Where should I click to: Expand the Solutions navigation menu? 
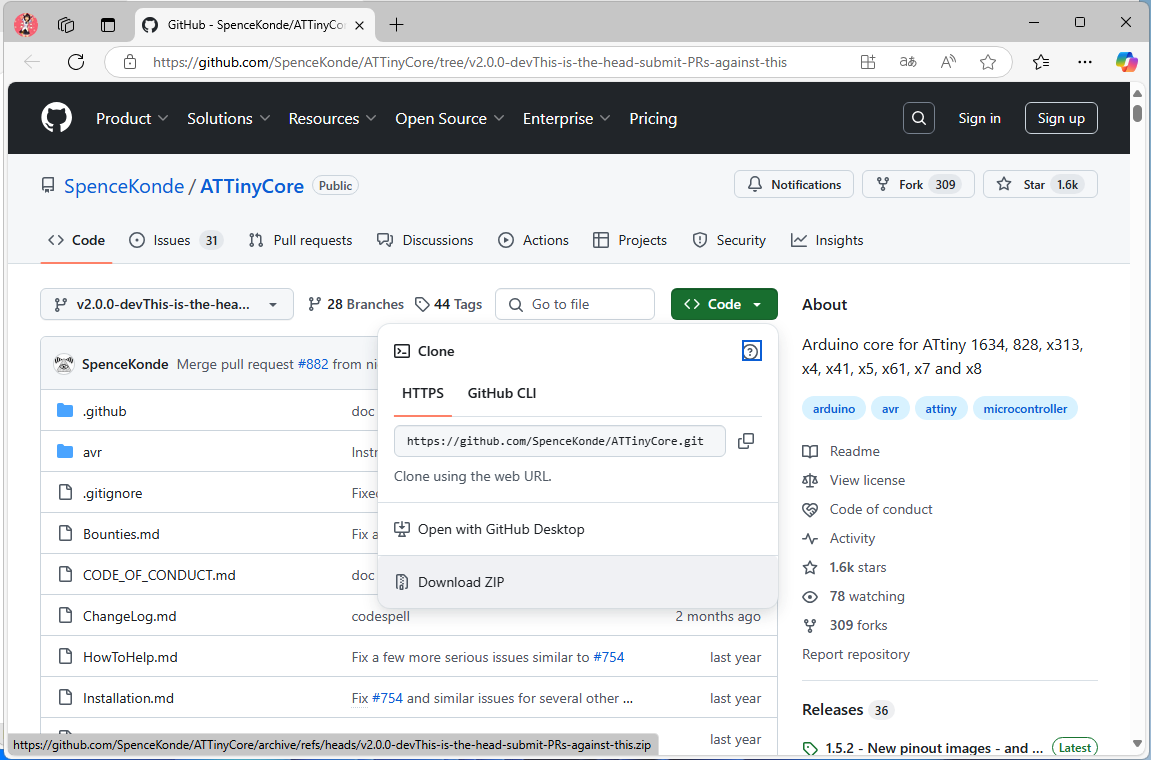click(228, 118)
